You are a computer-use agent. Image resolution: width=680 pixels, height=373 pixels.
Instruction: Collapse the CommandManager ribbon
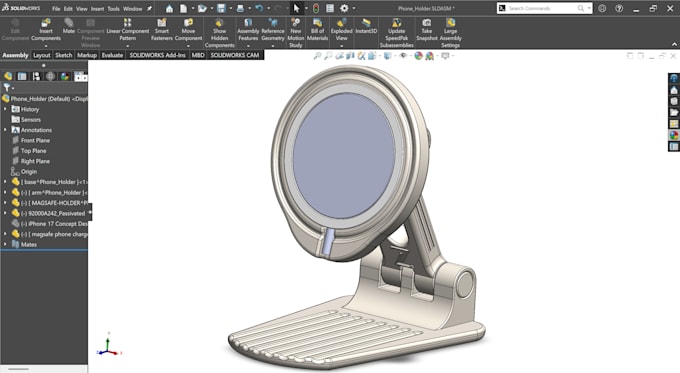[x=674, y=44]
